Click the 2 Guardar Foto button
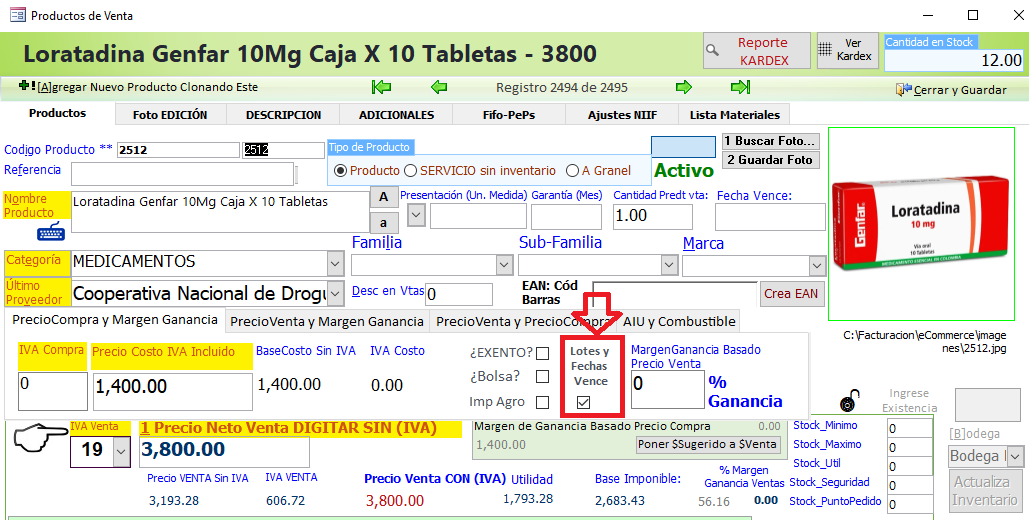This screenshot has height=520, width=1029. coord(770,160)
